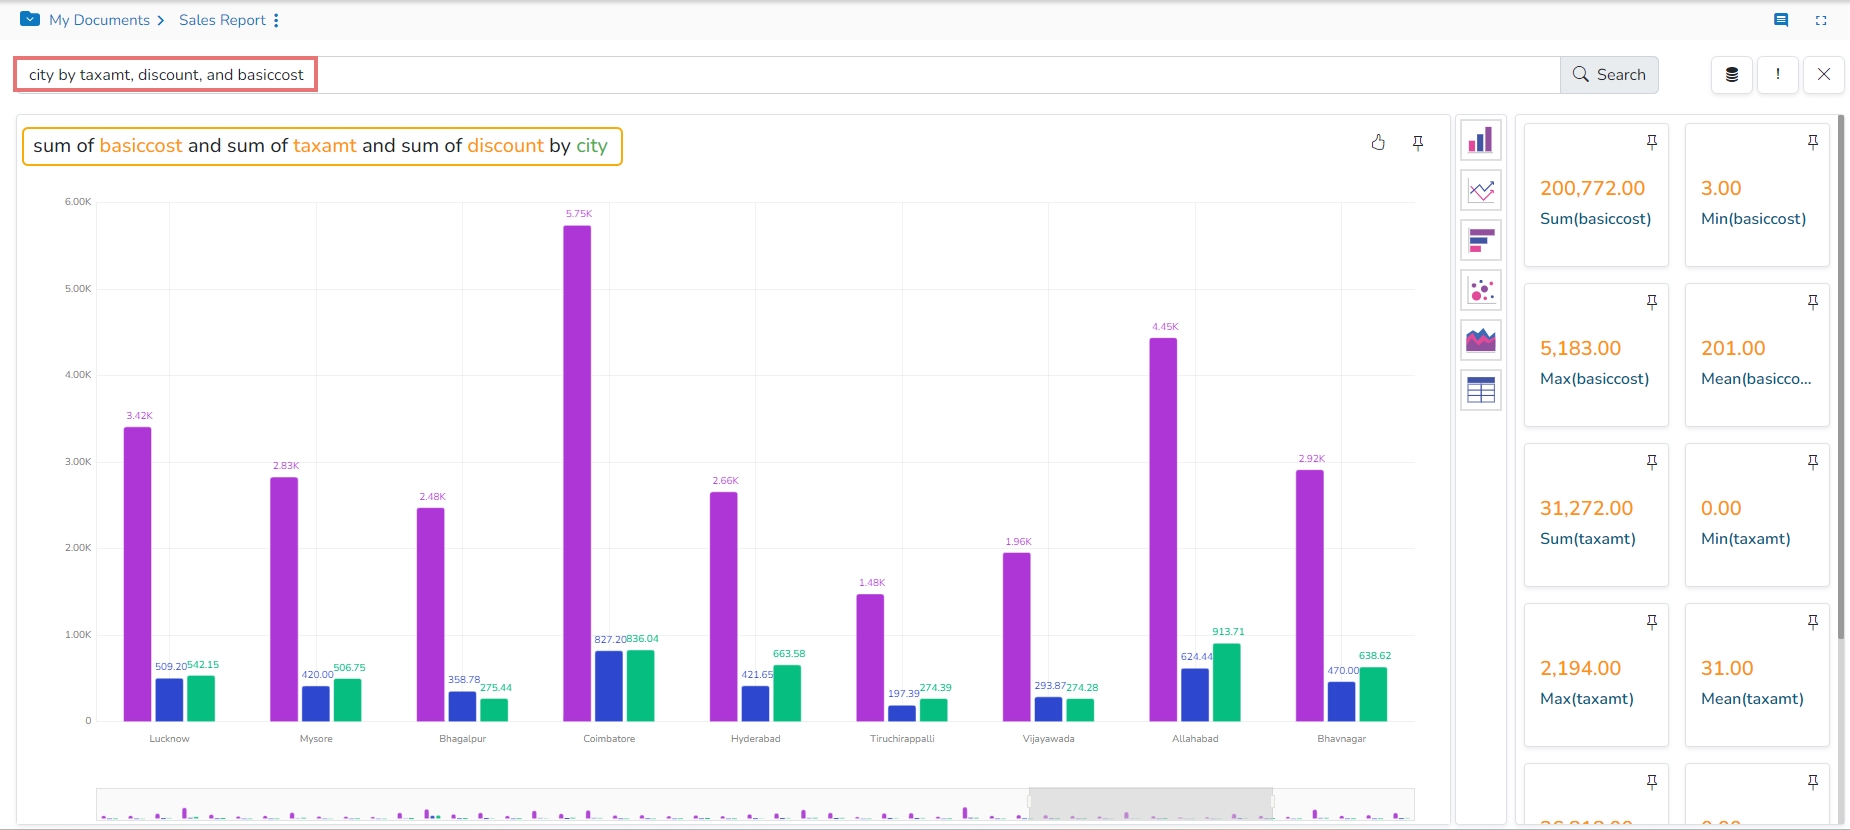
Task: Show the data as table view
Action: [x=1481, y=390]
